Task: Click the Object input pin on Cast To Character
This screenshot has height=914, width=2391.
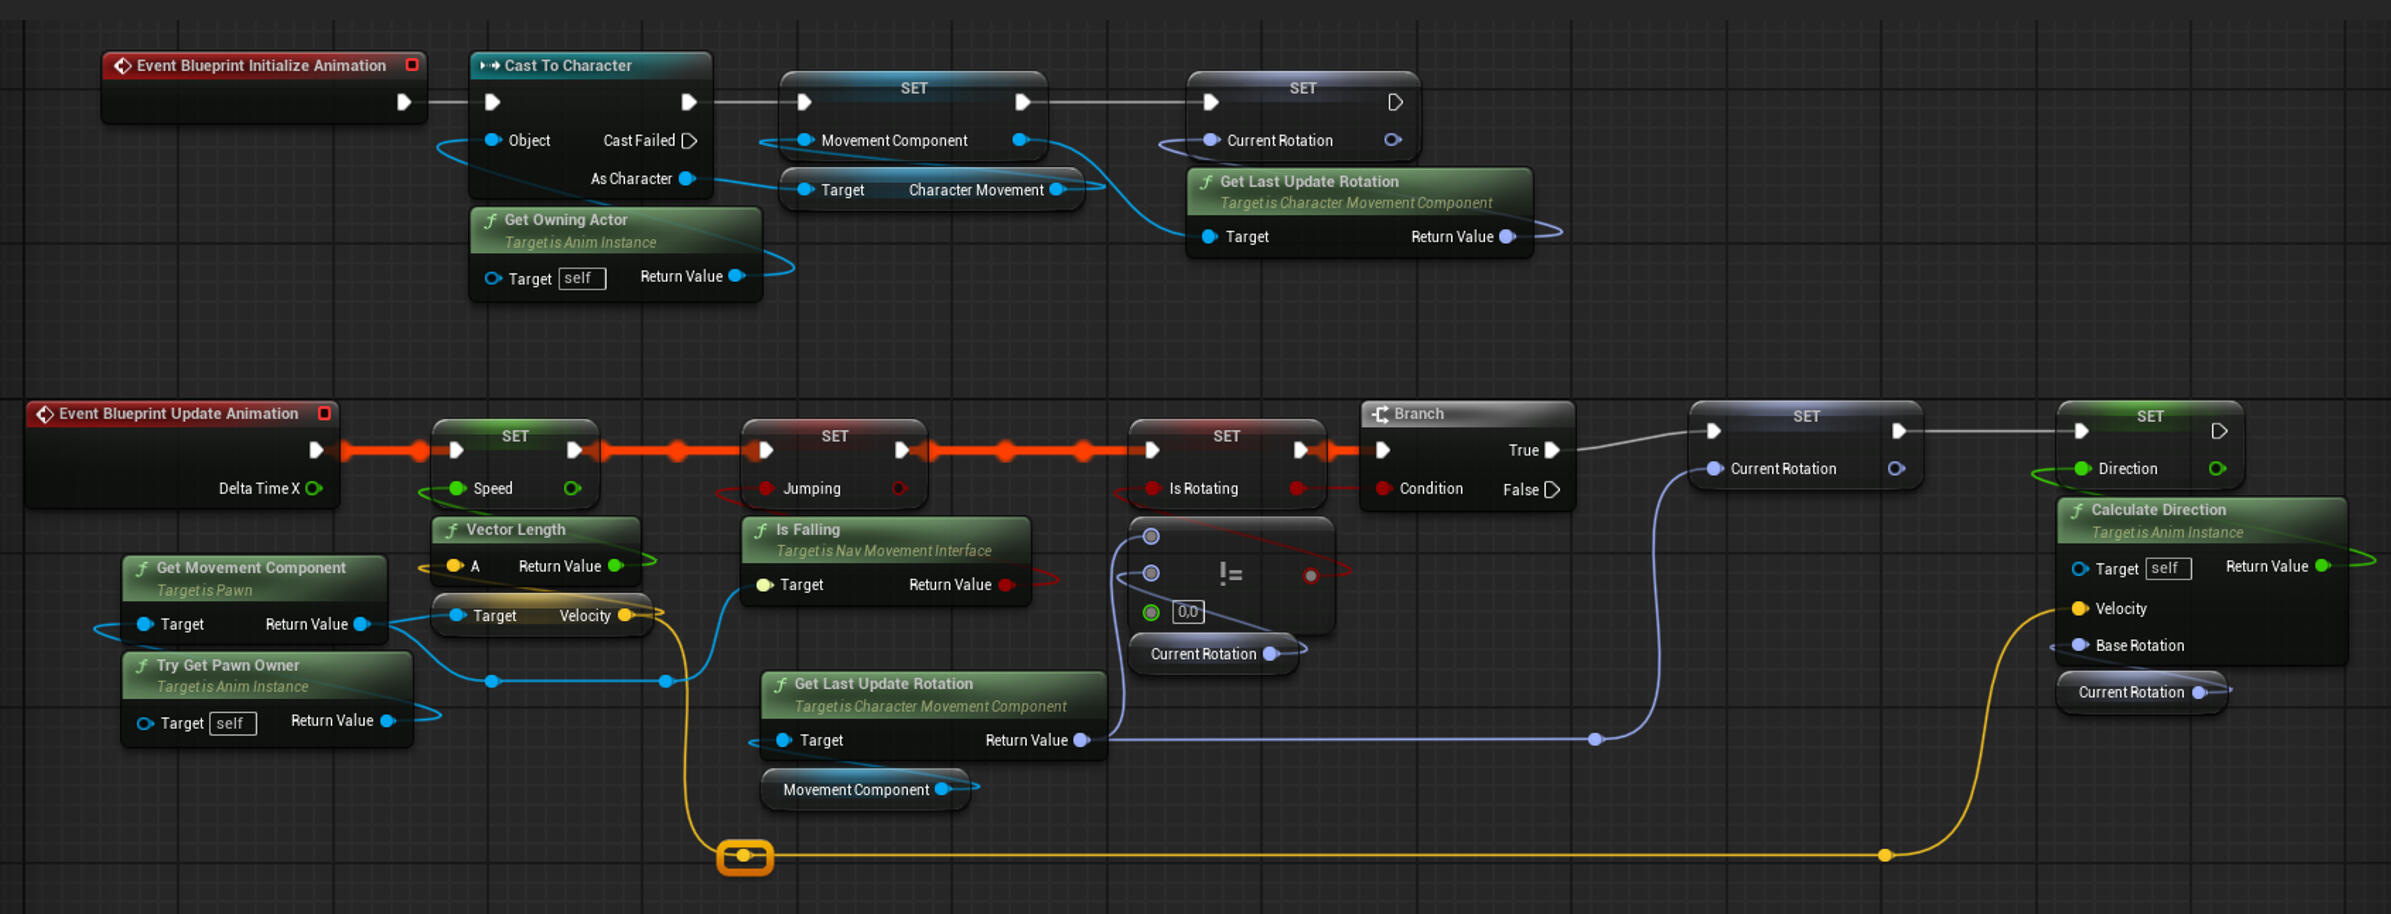Action: pyautogui.click(x=492, y=140)
